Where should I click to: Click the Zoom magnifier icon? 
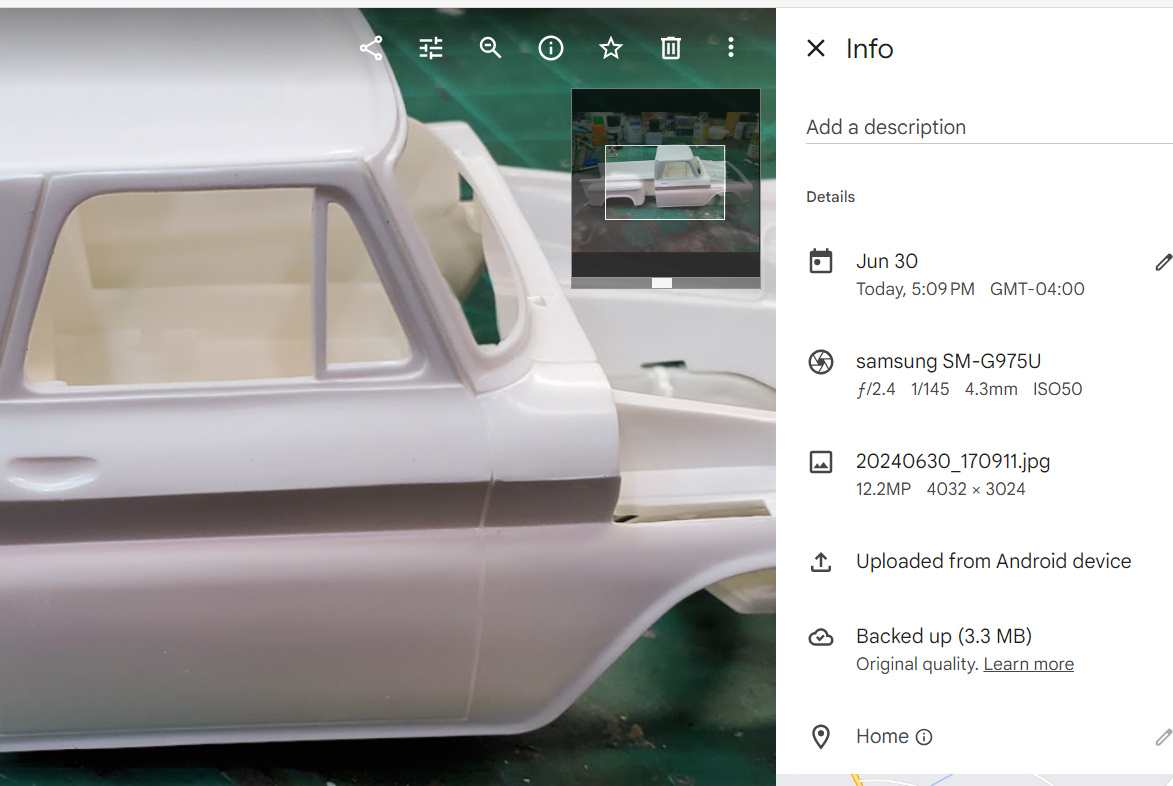[490, 48]
